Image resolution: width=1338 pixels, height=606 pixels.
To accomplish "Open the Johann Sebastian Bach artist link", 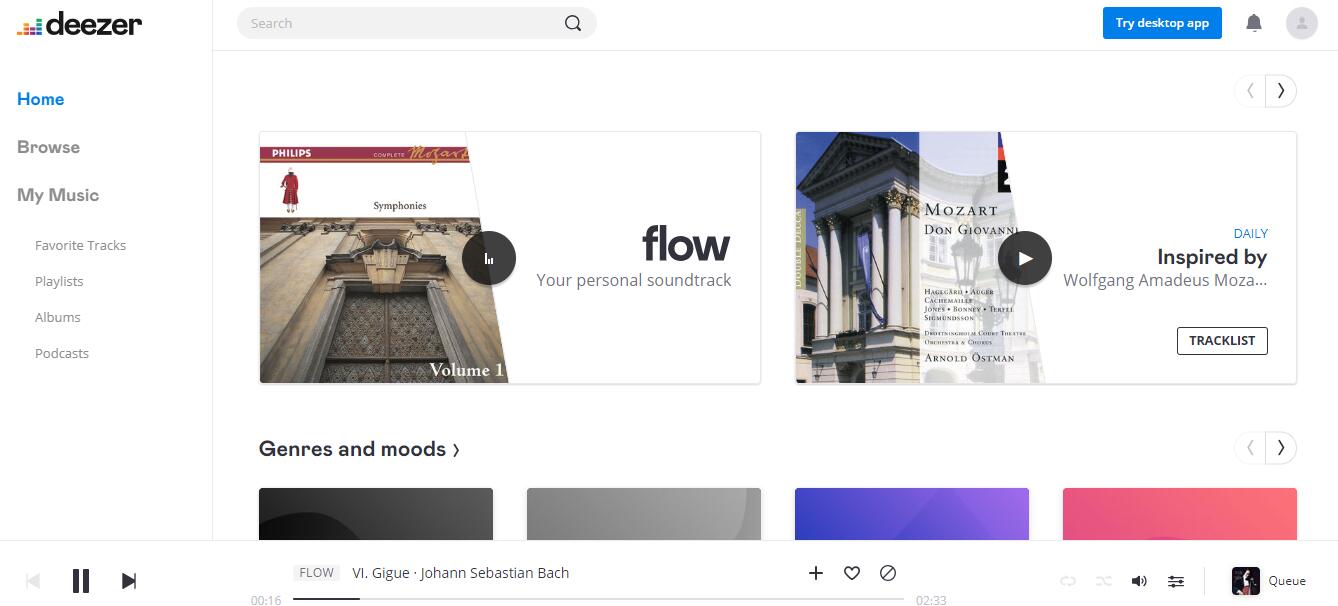I will (495, 573).
